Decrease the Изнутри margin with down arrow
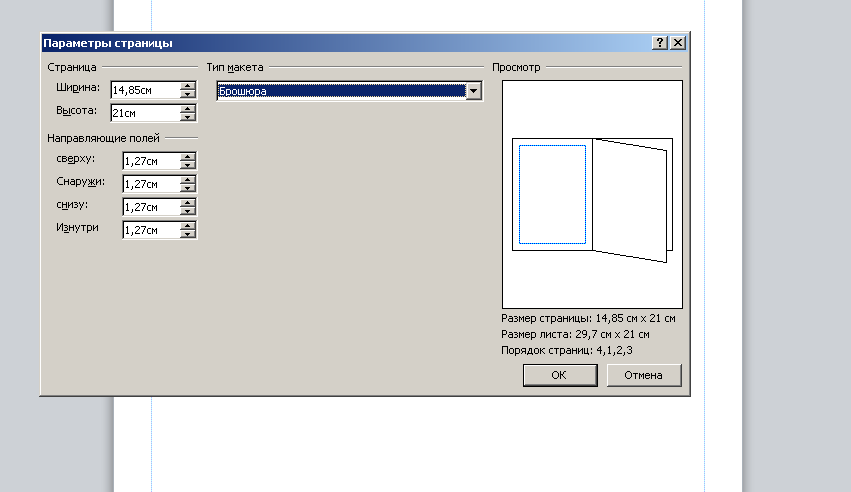851x492 pixels. [x=188, y=234]
